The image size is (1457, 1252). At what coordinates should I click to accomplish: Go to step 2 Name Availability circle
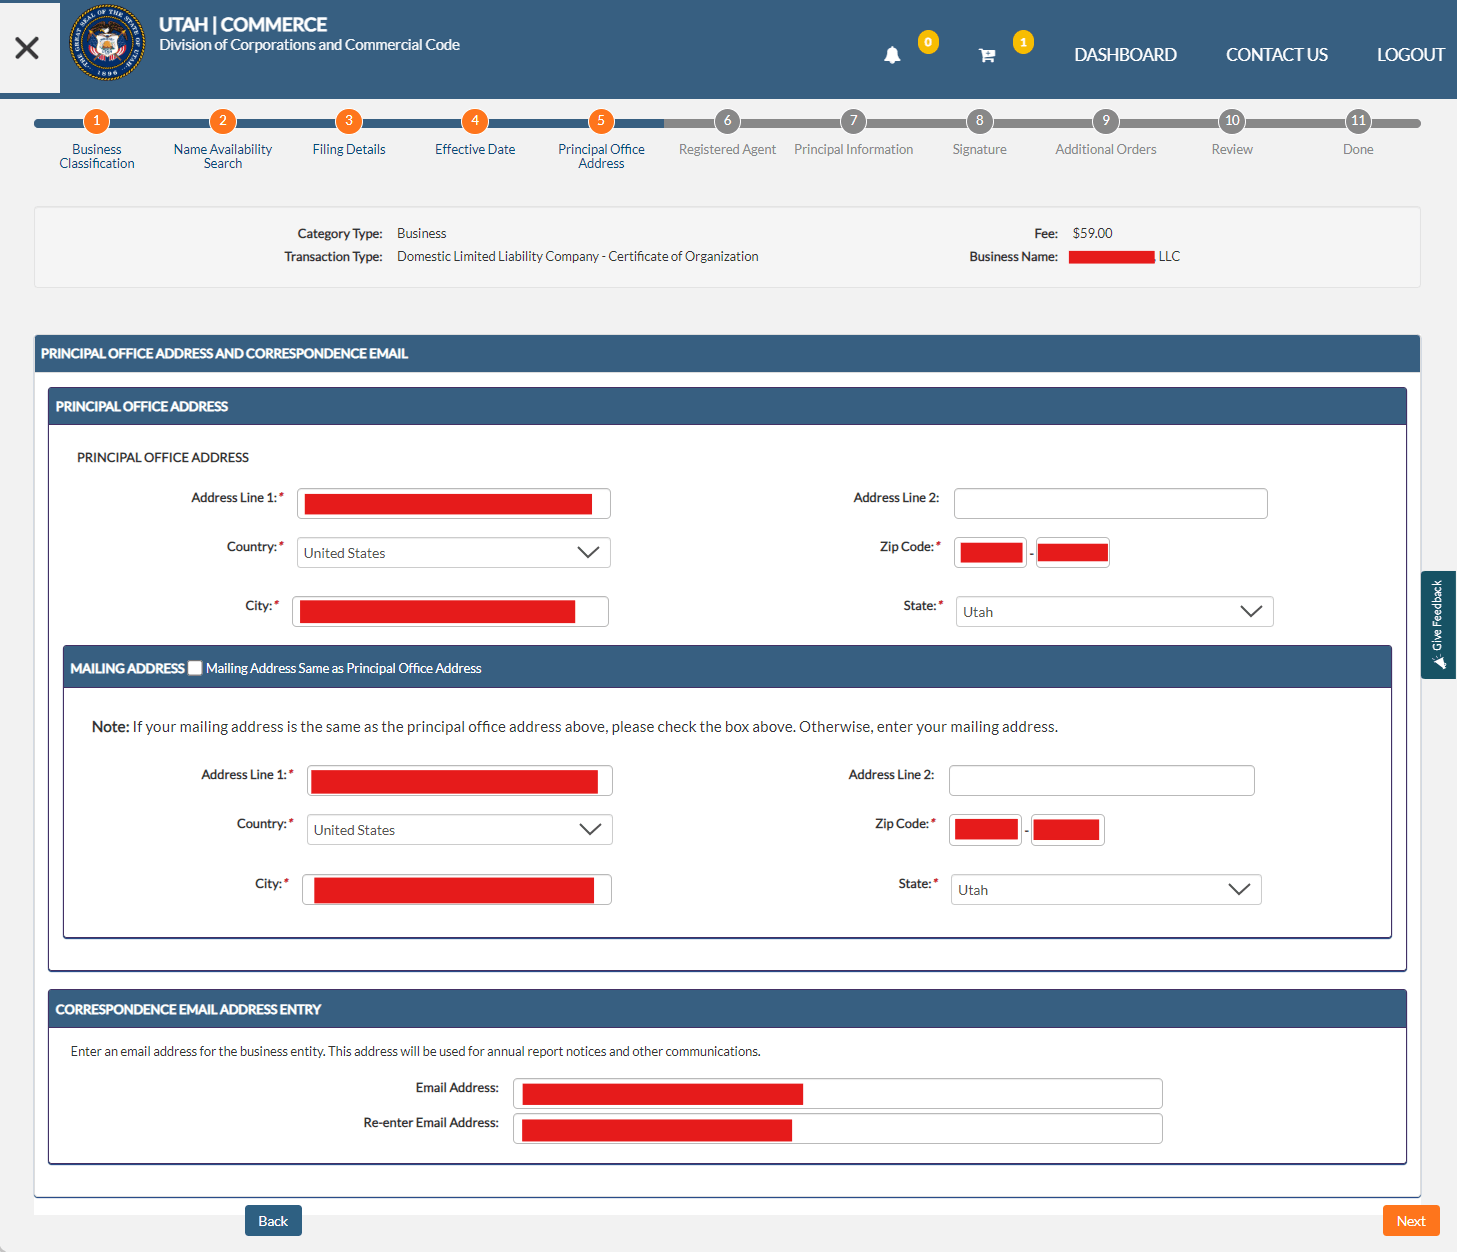pos(223,121)
